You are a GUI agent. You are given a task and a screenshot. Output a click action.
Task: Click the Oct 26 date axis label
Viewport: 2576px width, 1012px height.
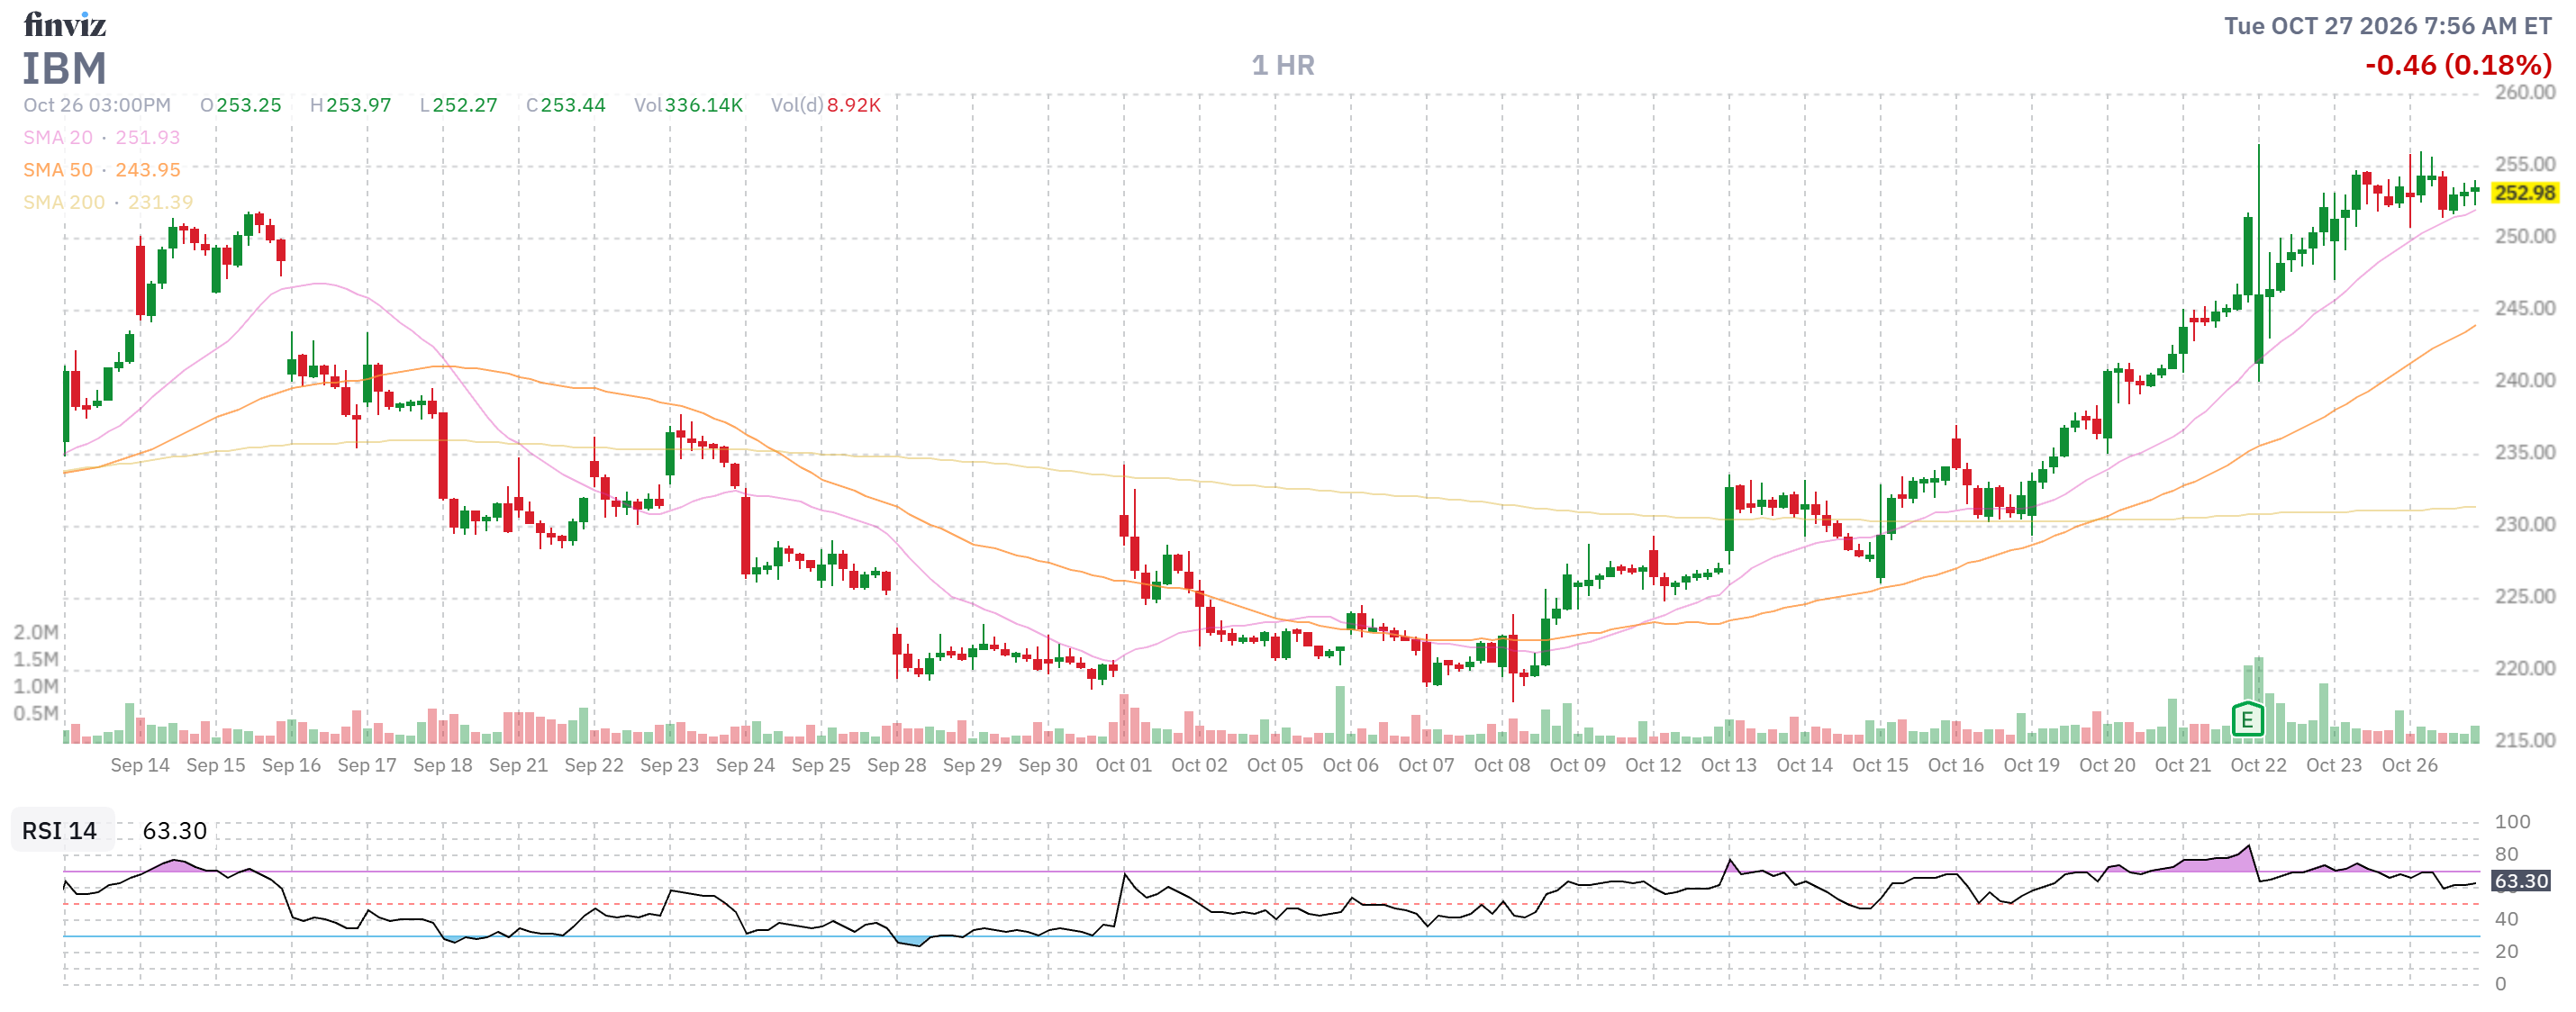click(2409, 765)
